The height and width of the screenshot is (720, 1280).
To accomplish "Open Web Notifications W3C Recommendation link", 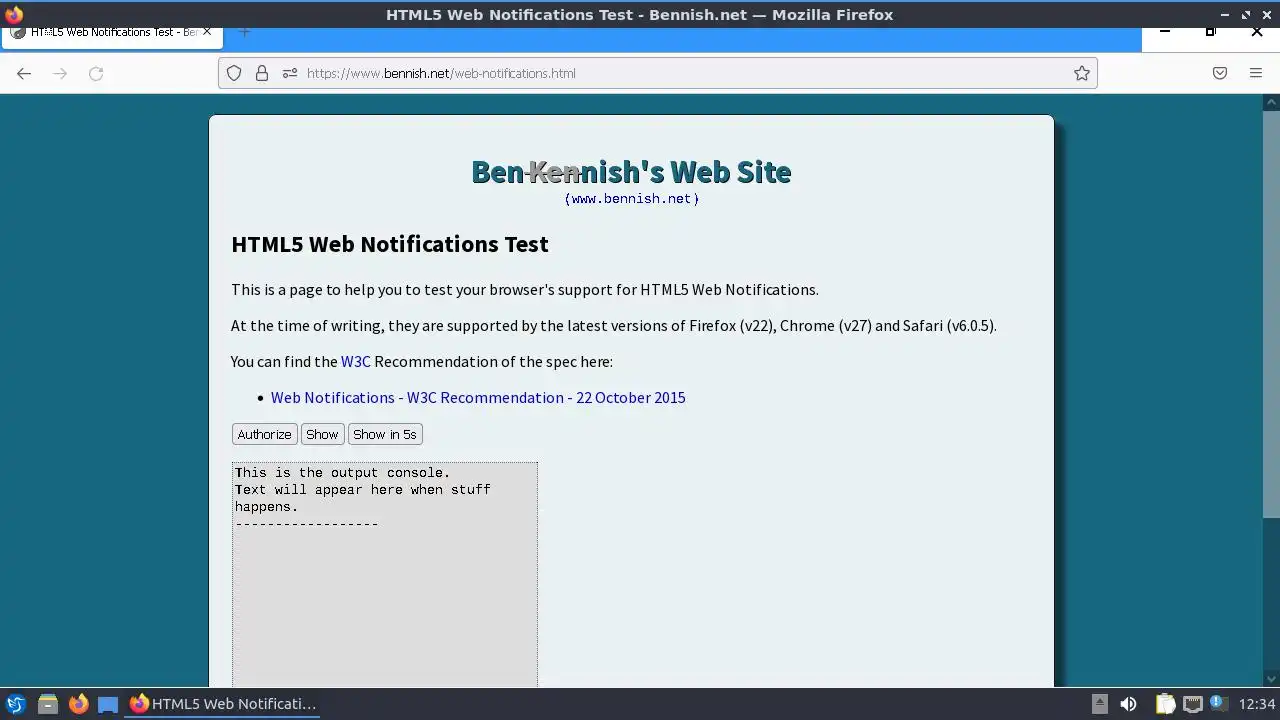I will coord(478,397).
